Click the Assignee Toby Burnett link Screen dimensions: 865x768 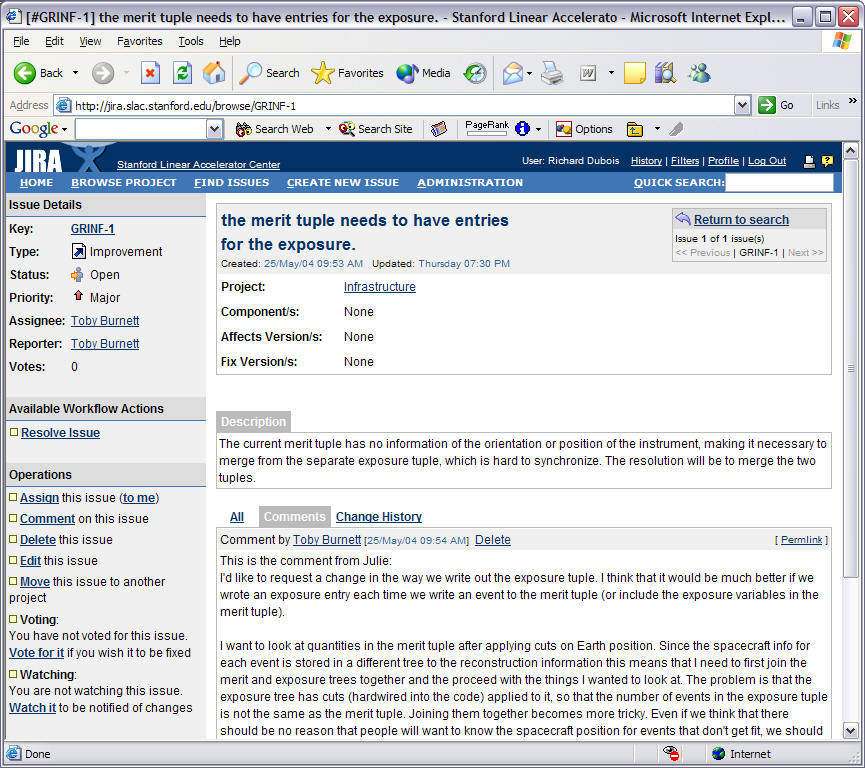point(105,321)
